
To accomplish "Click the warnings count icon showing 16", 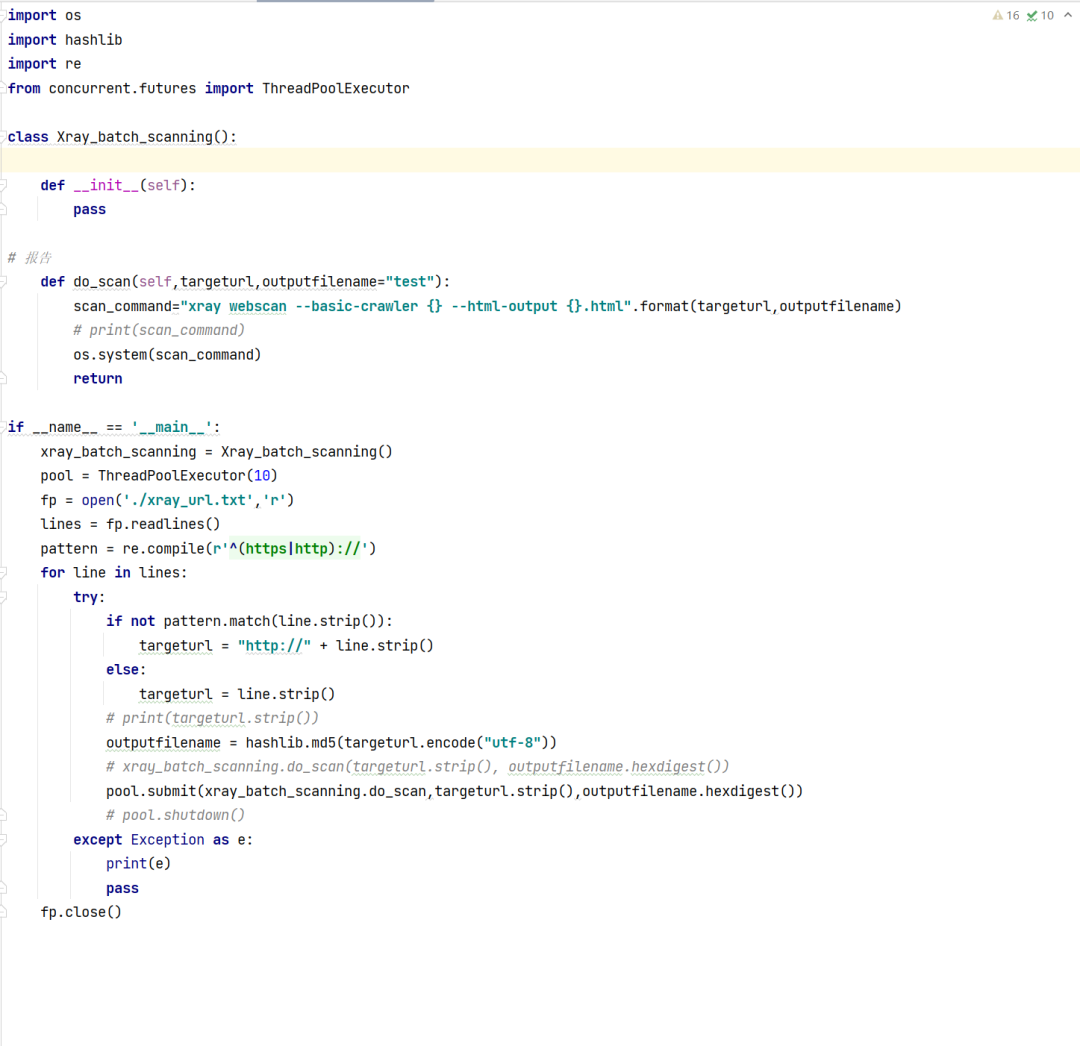I will 1006,15.
